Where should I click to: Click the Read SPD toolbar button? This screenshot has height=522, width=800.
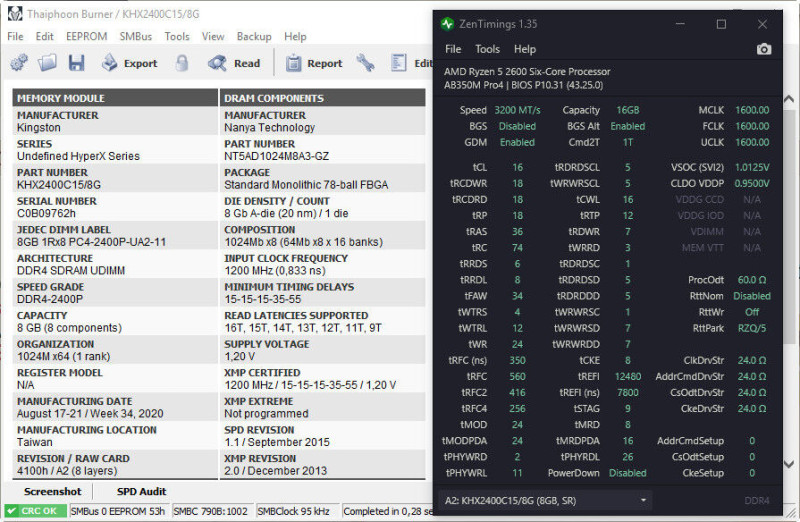(235, 63)
